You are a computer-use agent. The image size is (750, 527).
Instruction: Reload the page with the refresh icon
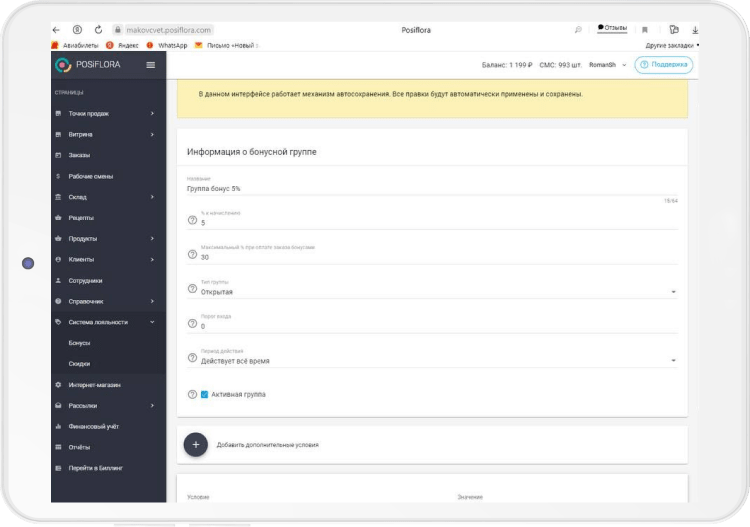pos(98,30)
